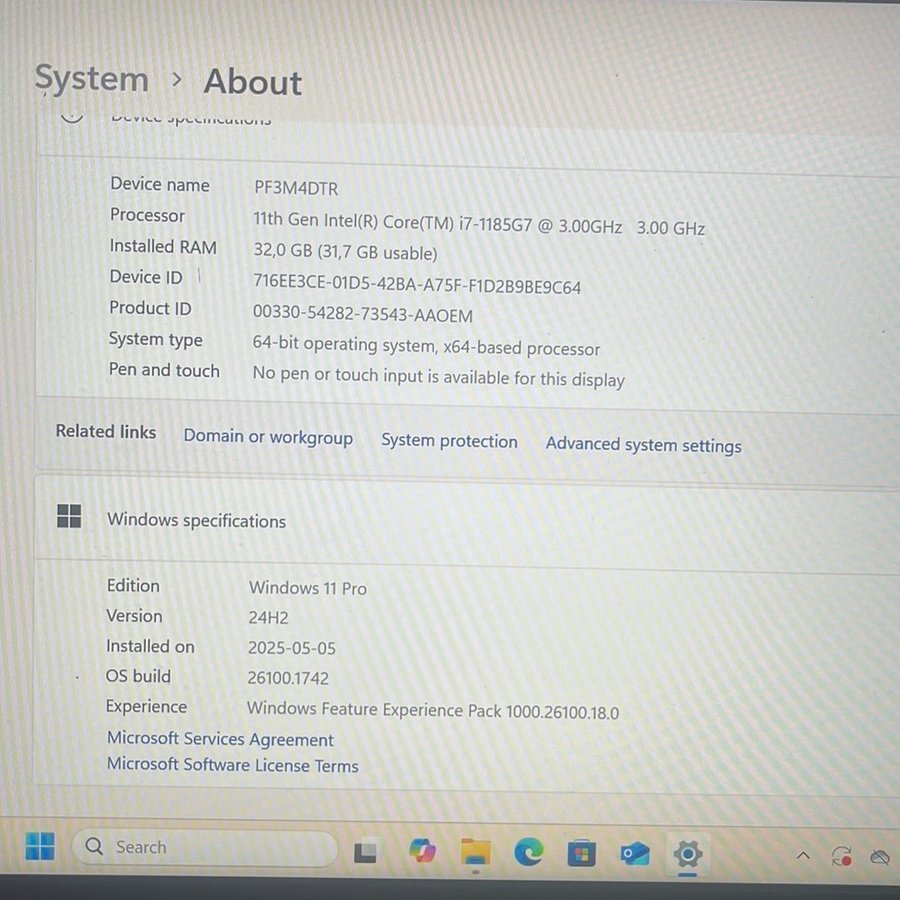This screenshot has height=900, width=900.
Task: Open File Explorer from the taskbar
Action: (x=476, y=852)
